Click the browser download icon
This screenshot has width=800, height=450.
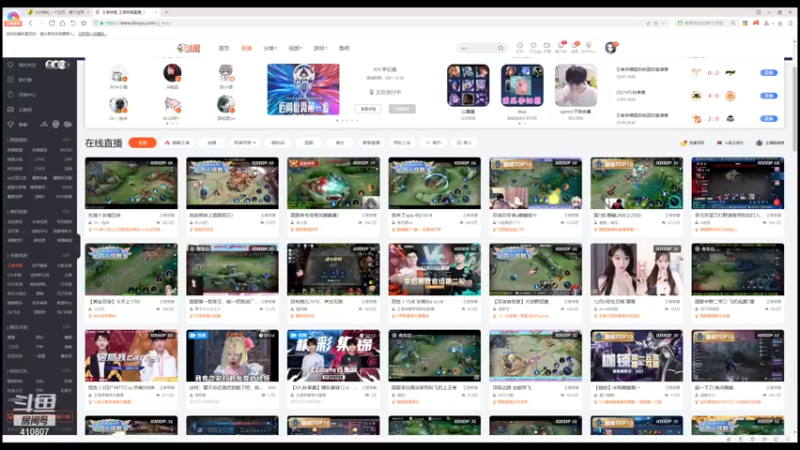coord(780,23)
